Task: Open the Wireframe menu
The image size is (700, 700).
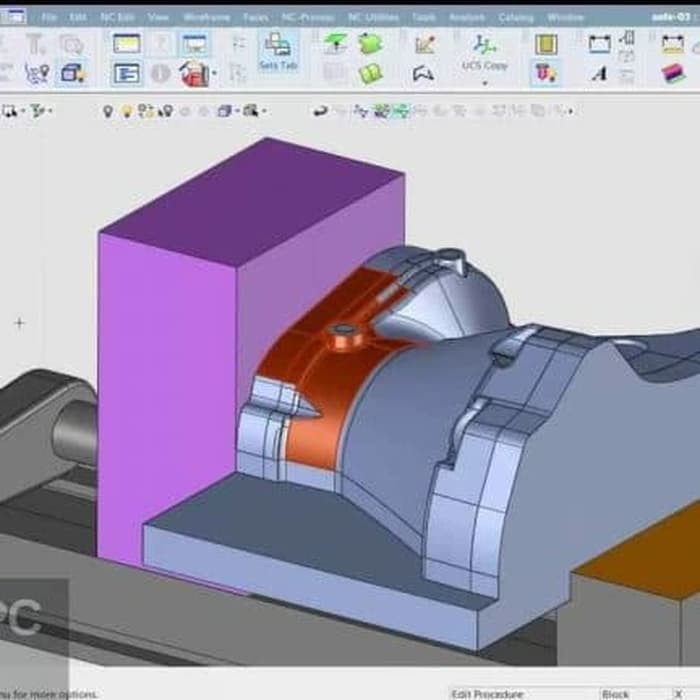Action: coord(206,17)
